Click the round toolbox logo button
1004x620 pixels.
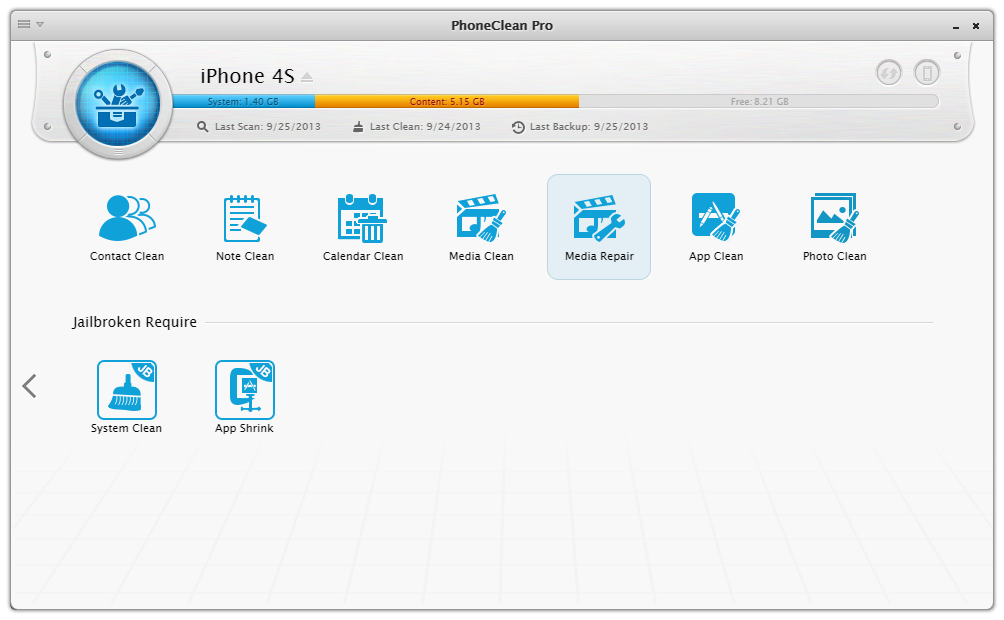click(118, 101)
